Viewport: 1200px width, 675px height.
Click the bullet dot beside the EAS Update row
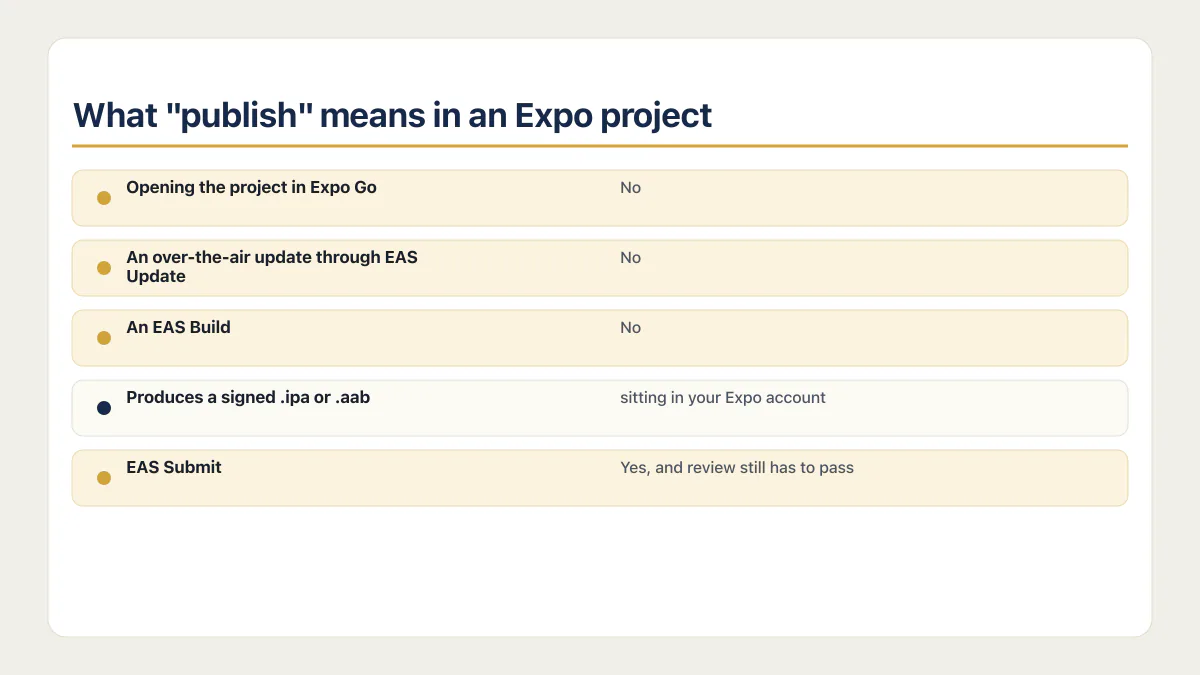104,268
